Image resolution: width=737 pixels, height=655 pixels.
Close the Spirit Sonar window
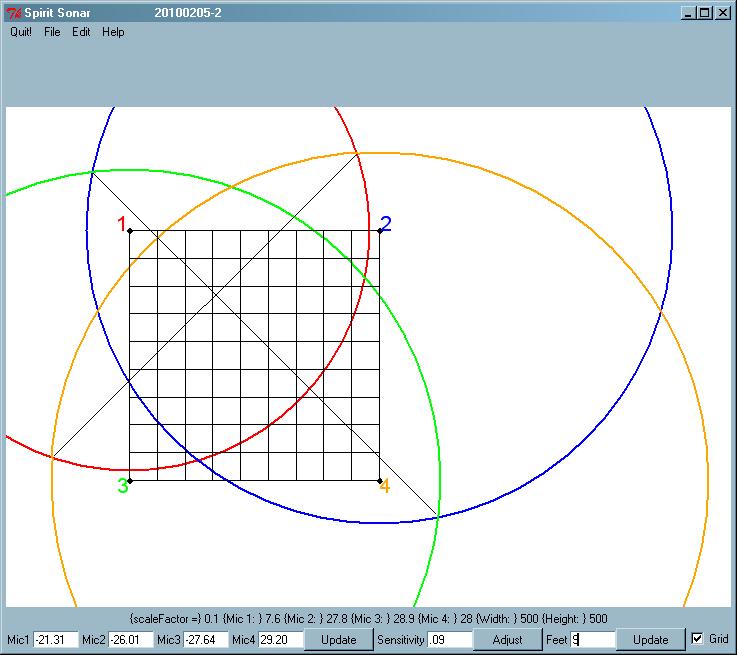723,13
